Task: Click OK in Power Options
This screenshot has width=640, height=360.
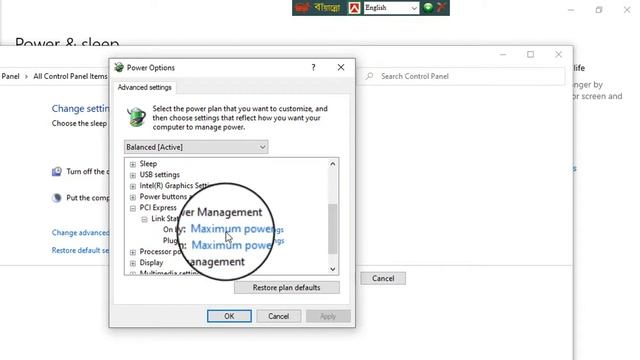Action: [x=229, y=316]
